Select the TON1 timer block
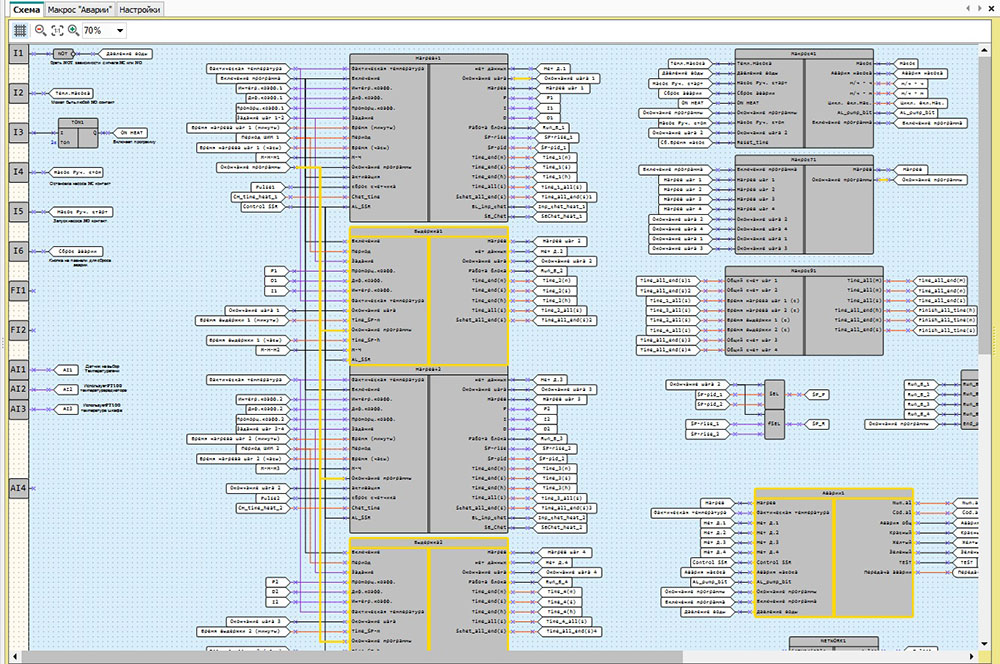Screen dimensions: 1000x664 [x=78, y=134]
